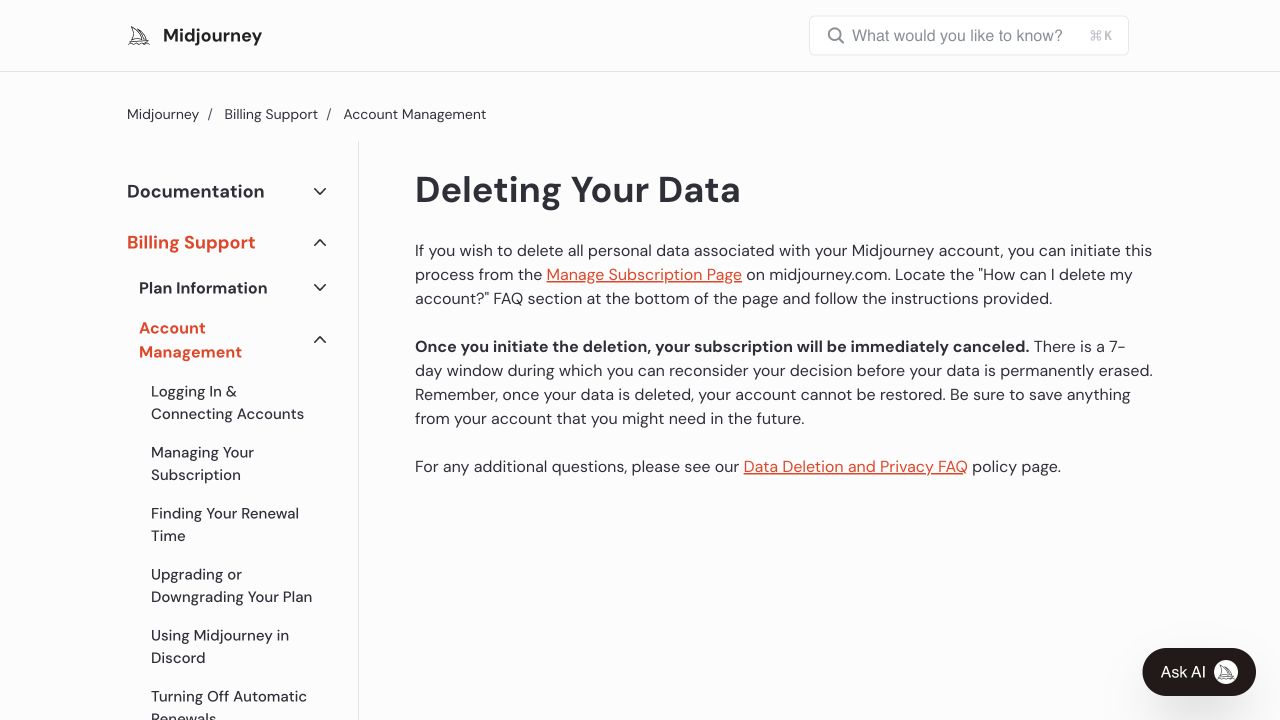Viewport: 1280px width, 720px height.
Task: Open Upgrading or Downgrading Your Plan
Action: [231, 586]
